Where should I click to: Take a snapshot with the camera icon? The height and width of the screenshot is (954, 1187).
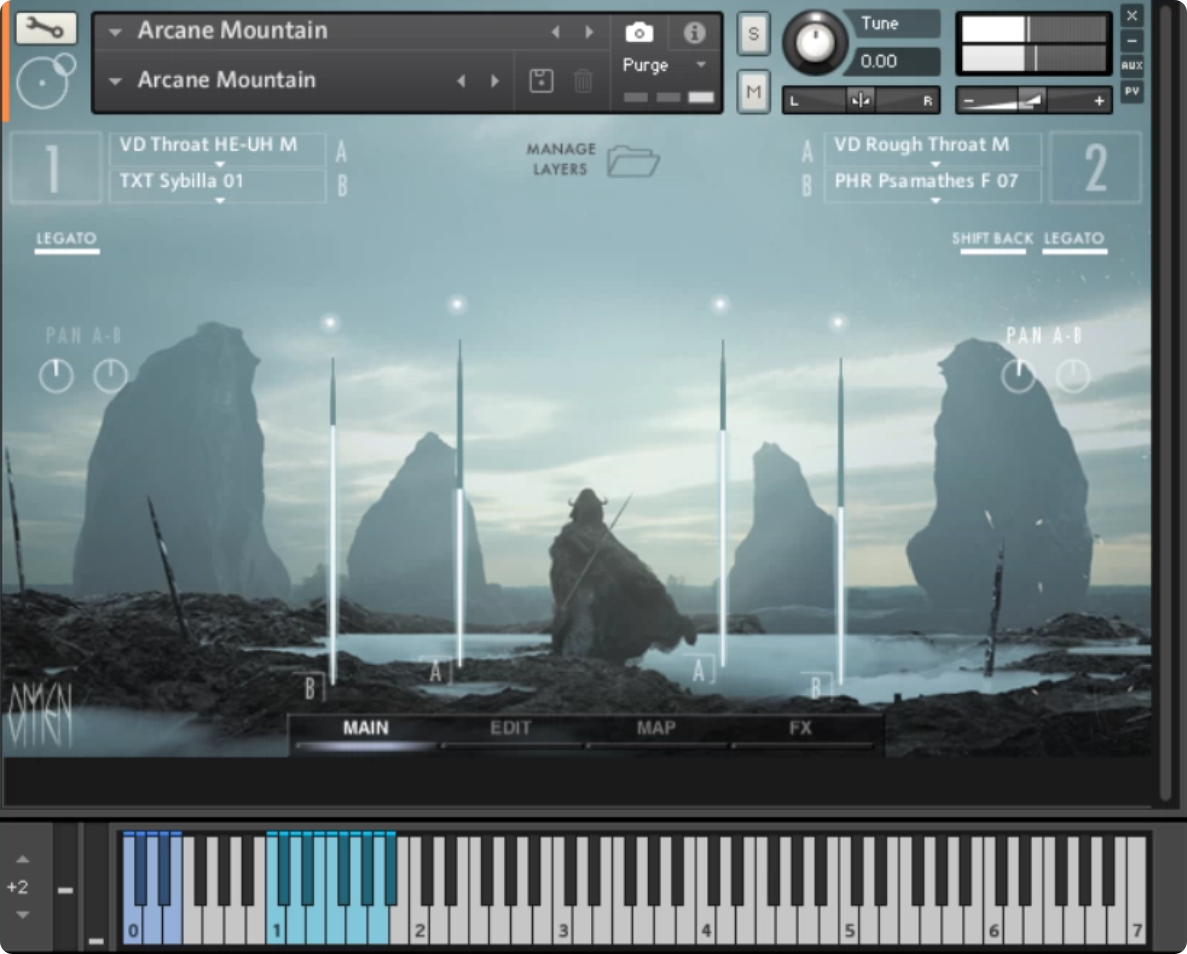pyautogui.click(x=639, y=32)
